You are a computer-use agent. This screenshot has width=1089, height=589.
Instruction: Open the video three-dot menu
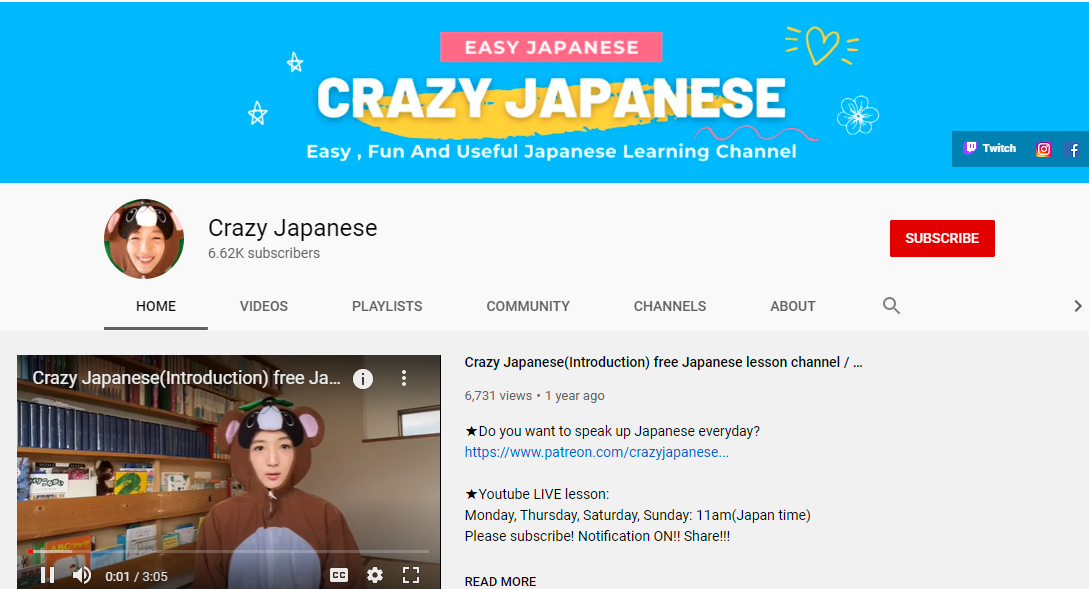404,378
